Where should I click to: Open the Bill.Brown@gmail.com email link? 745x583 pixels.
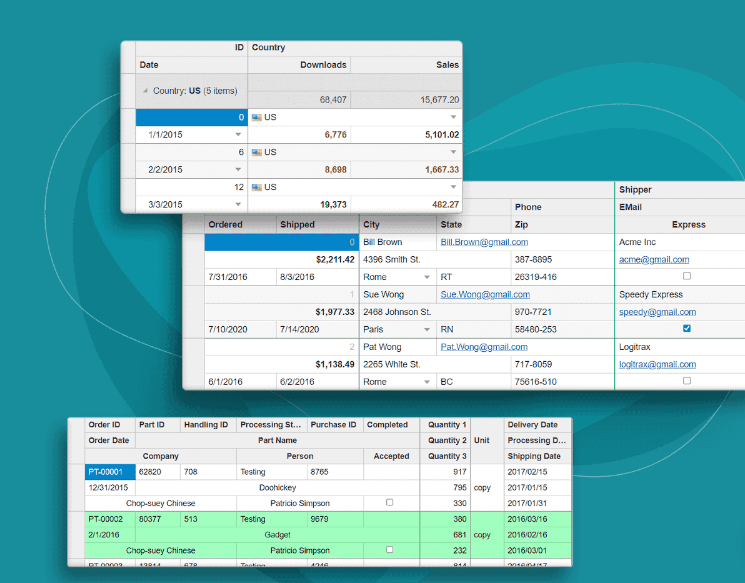pos(484,242)
